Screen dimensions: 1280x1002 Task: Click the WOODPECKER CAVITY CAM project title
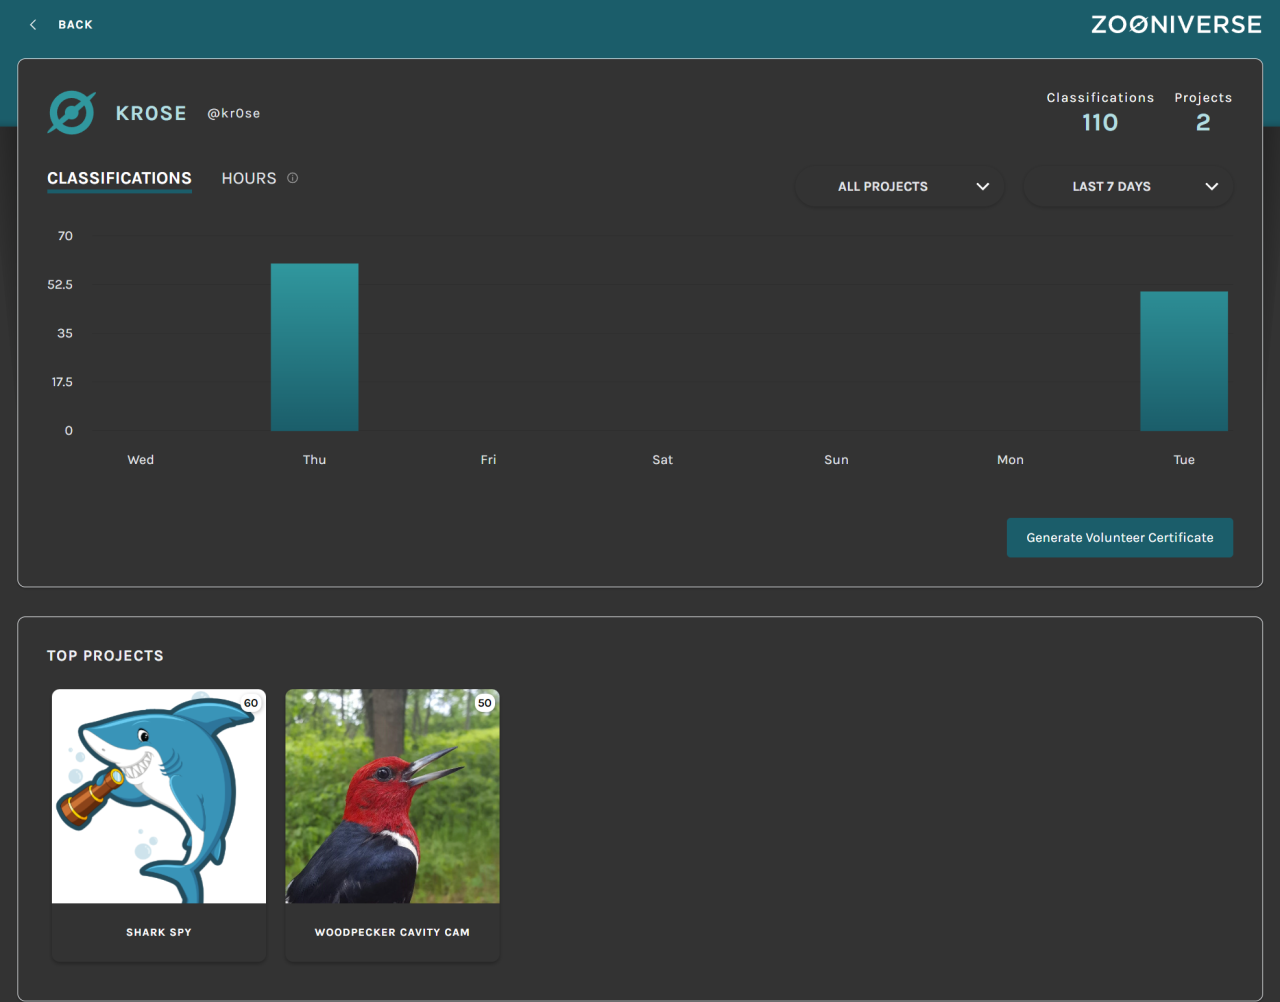click(x=392, y=932)
